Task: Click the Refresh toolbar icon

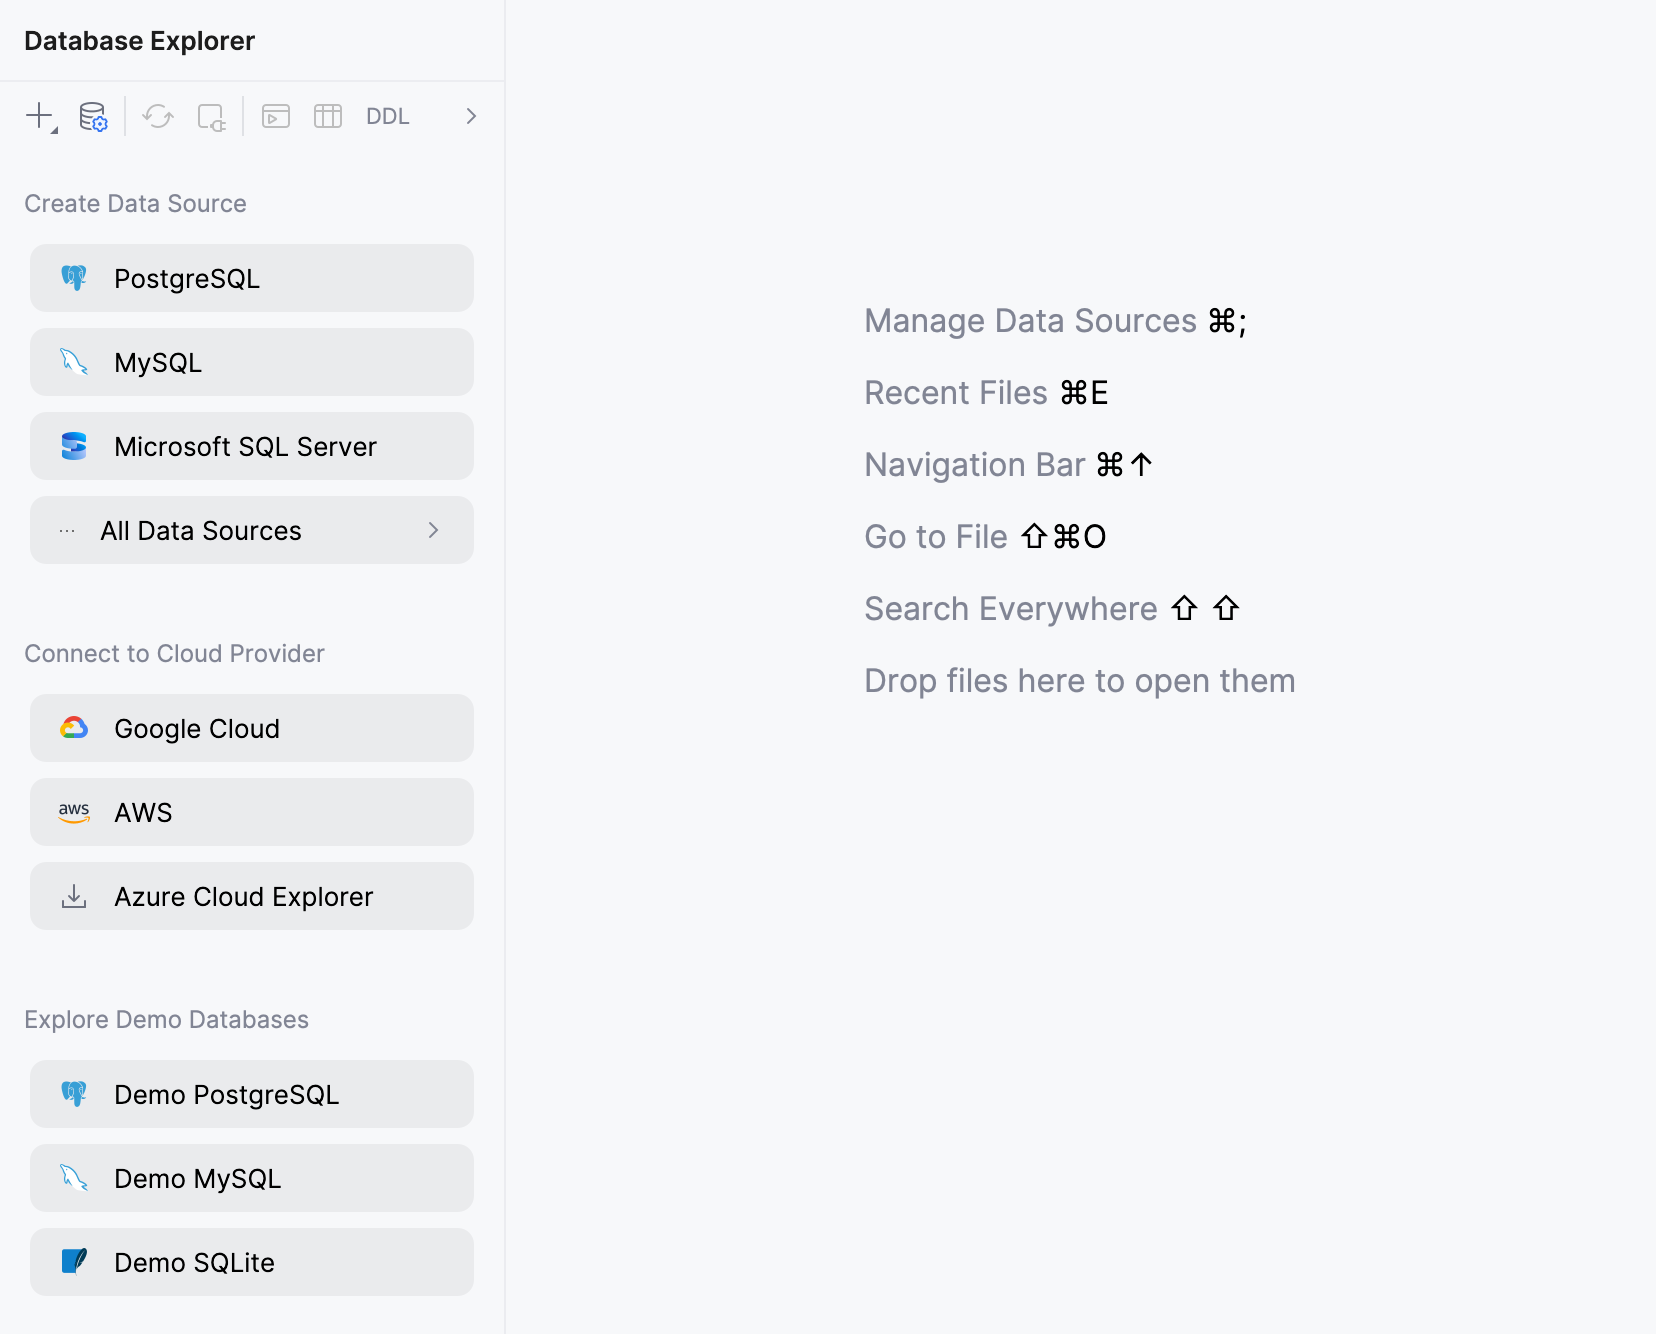Action: coord(158,116)
